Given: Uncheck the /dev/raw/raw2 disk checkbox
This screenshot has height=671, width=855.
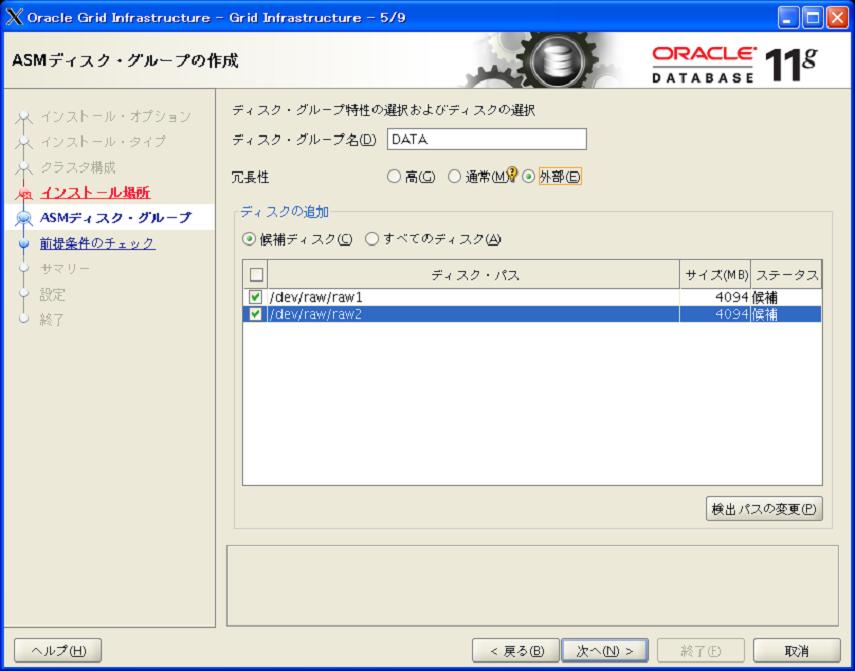Looking at the screenshot, I should point(255,315).
